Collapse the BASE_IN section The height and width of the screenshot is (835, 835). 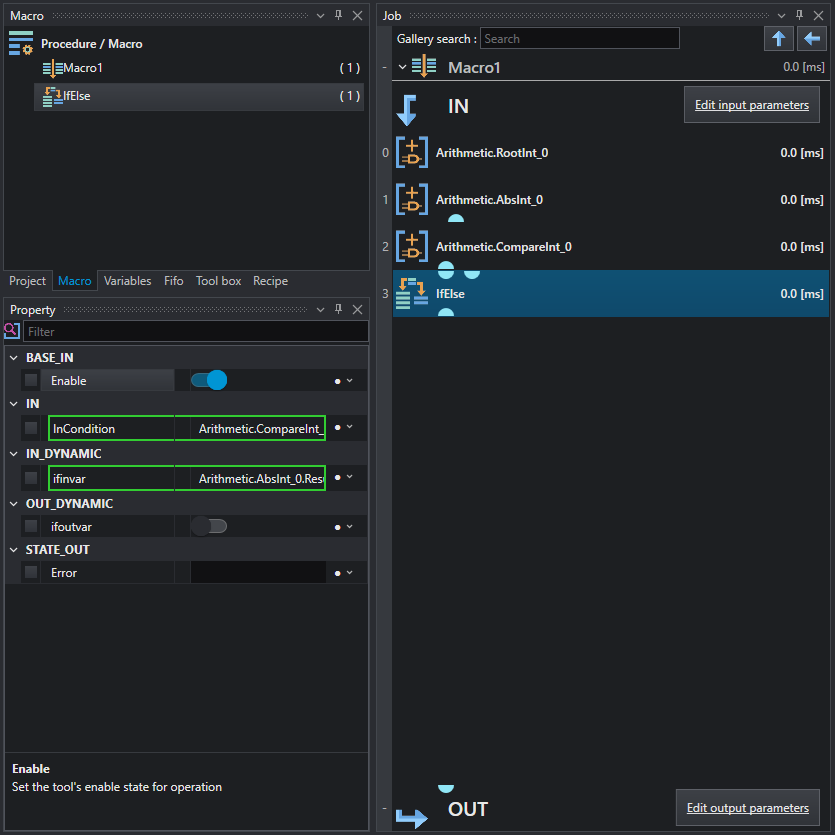pos(14,358)
